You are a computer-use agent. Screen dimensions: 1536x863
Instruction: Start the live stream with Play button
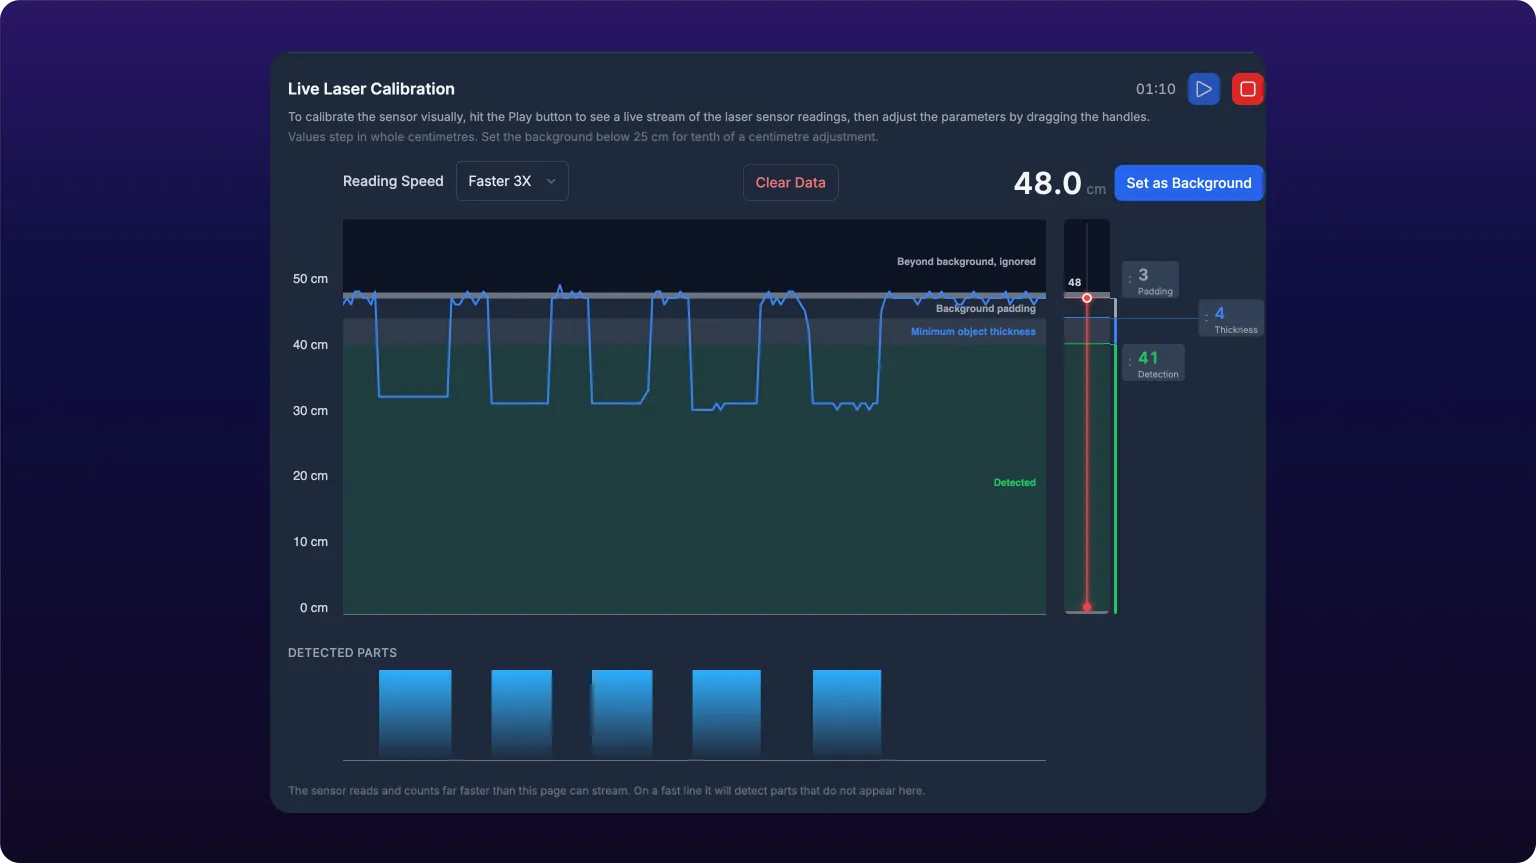(1204, 89)
